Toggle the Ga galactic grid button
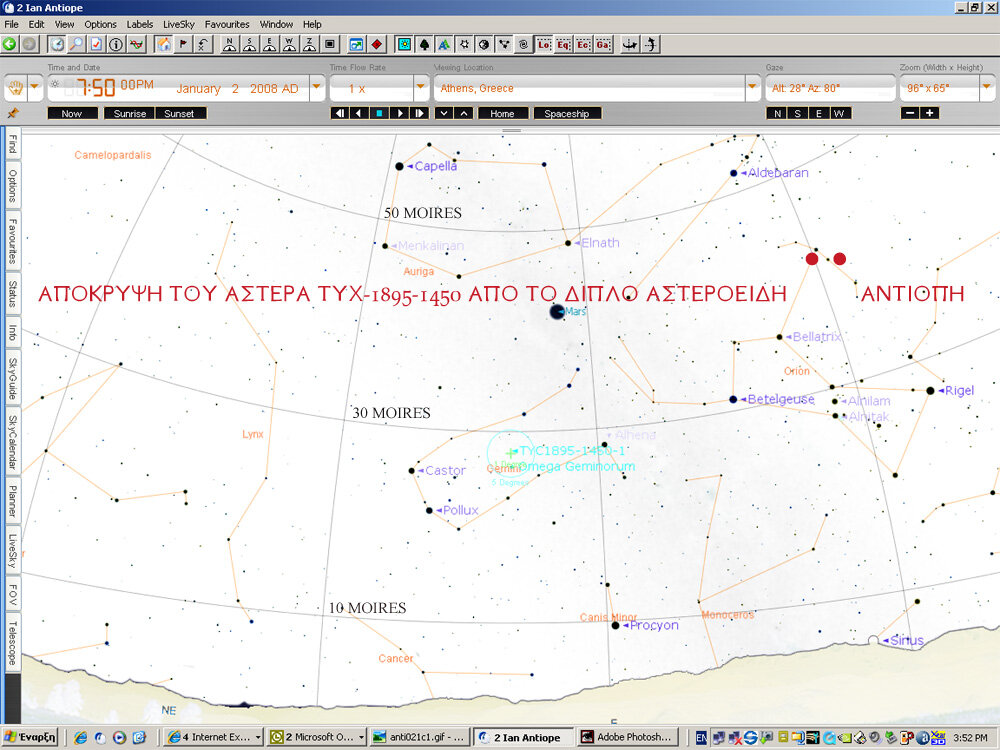This screenshot has width=1000, height=750. tap(603, 44)
